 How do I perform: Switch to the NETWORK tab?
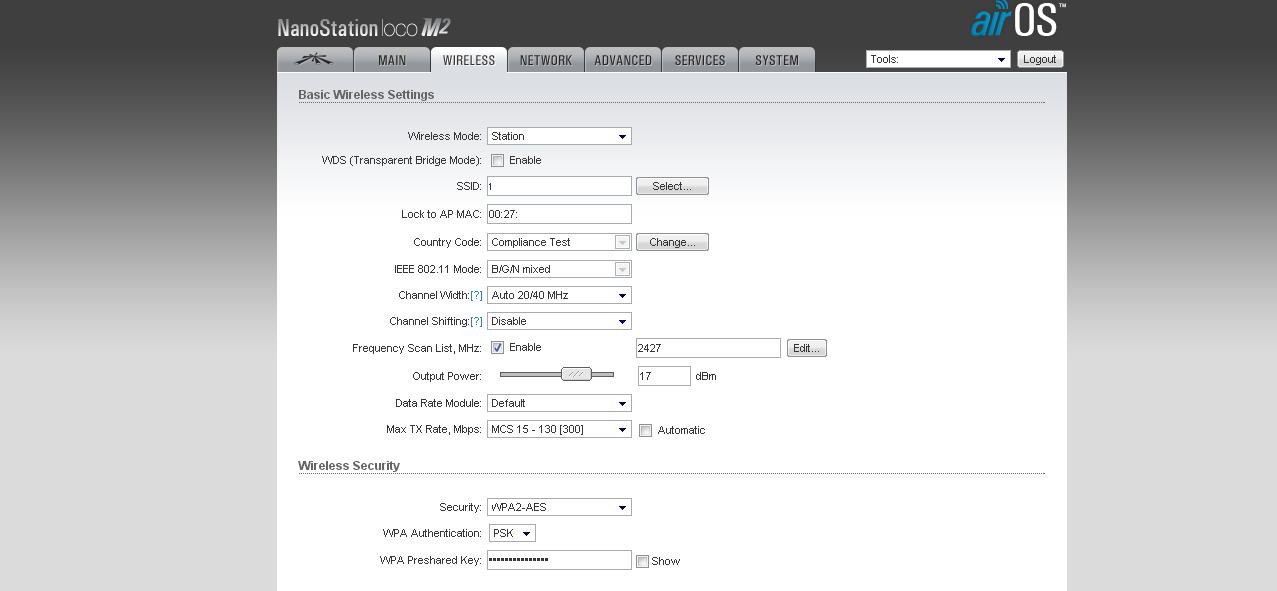(545, 60)
